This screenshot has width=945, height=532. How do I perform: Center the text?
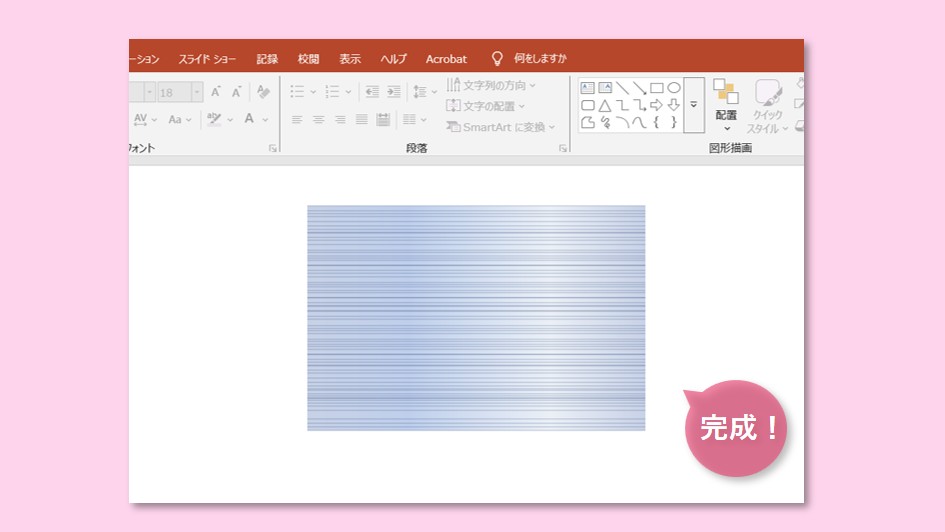point(318,119)
